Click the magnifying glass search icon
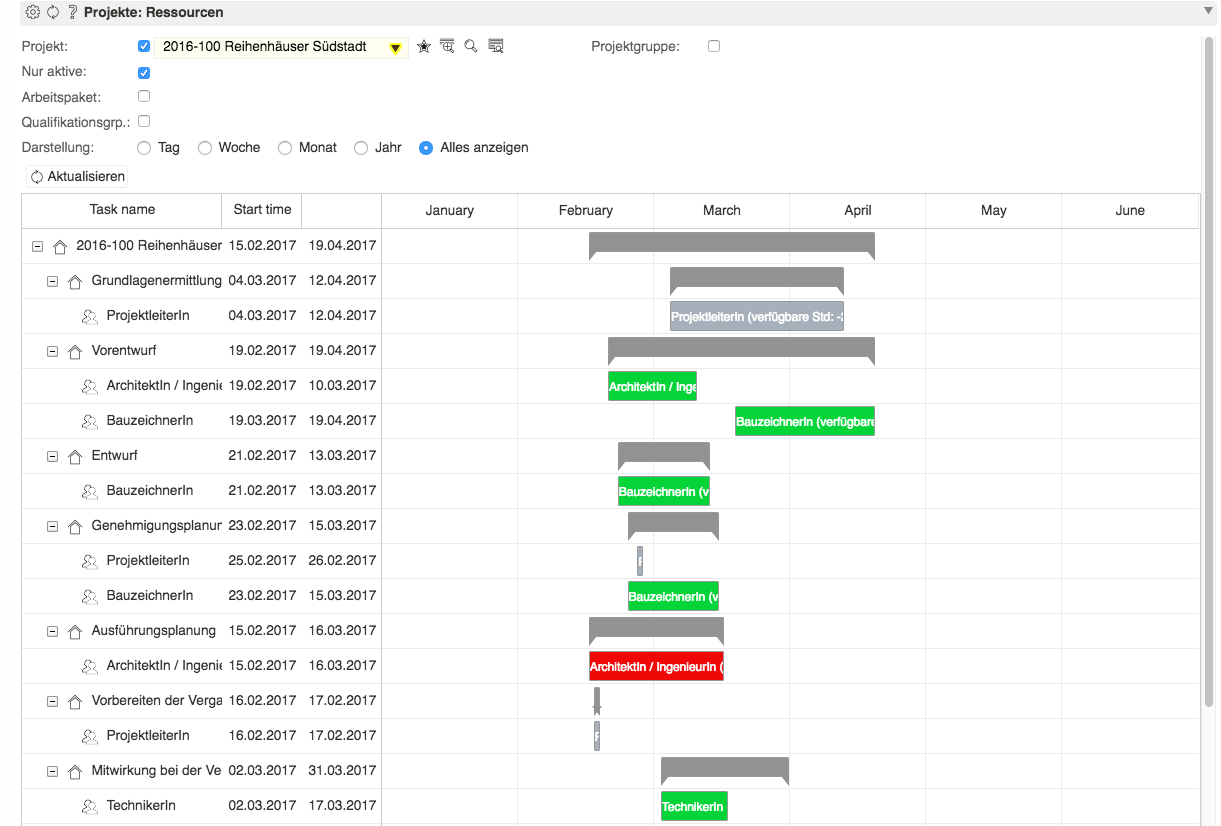1221x826 pixels. pos(471,47)
